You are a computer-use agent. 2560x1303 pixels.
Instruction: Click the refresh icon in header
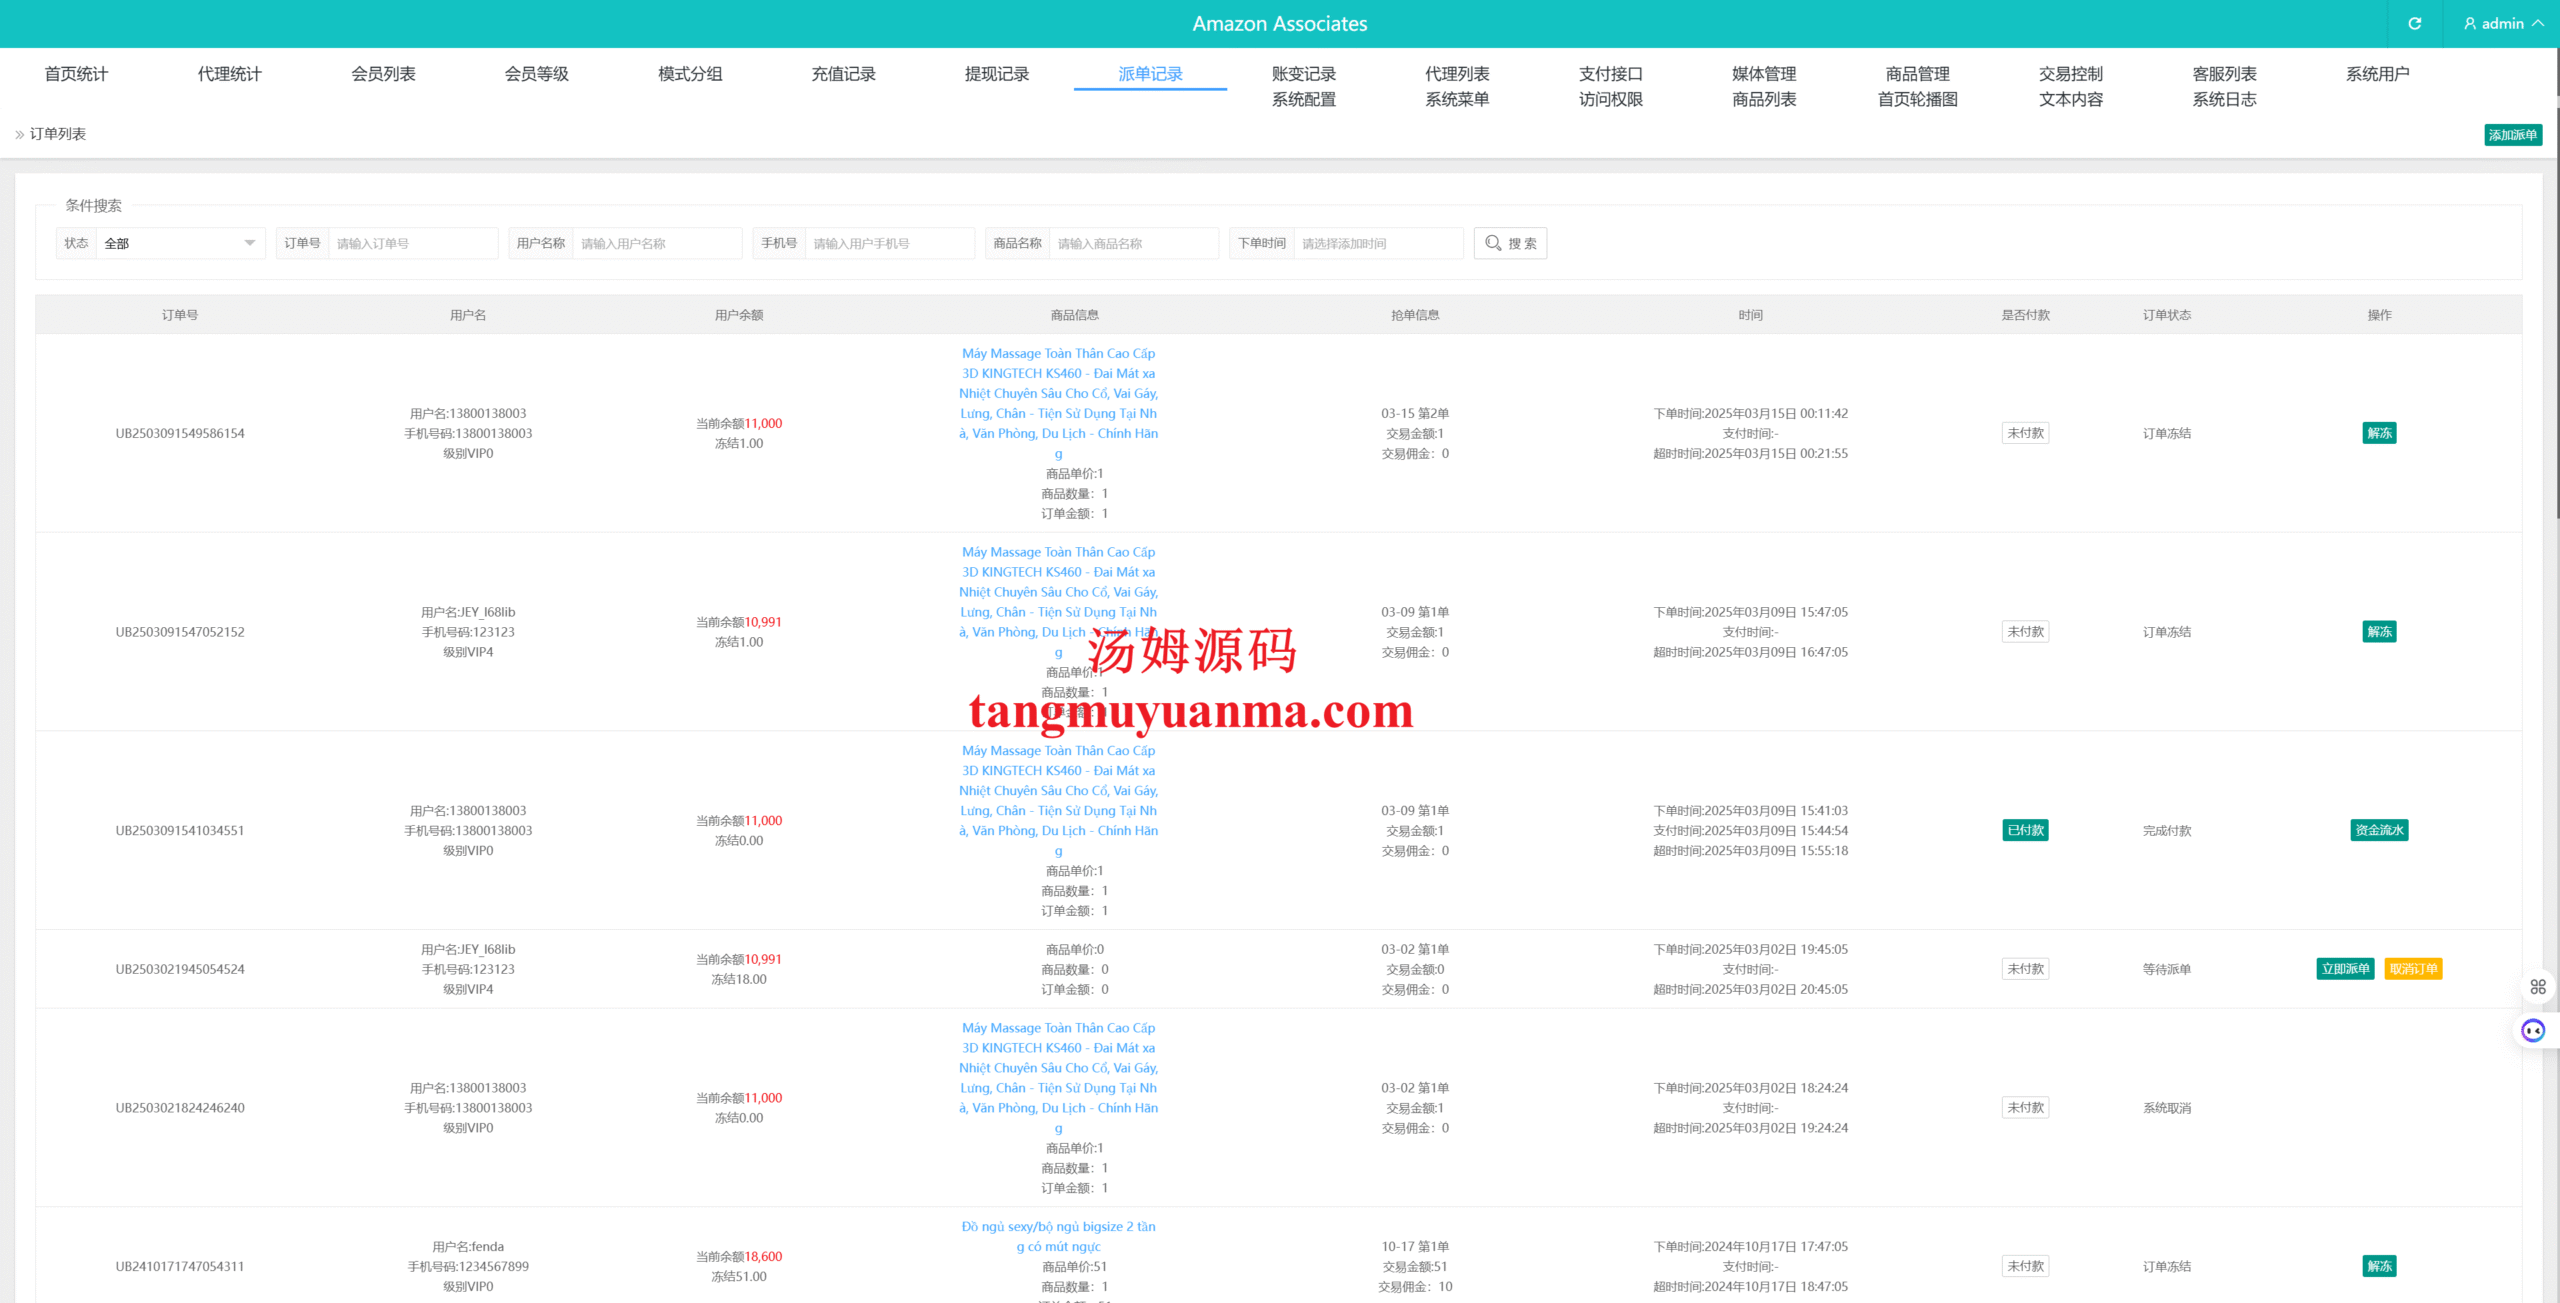click(x=2414, y=23)
